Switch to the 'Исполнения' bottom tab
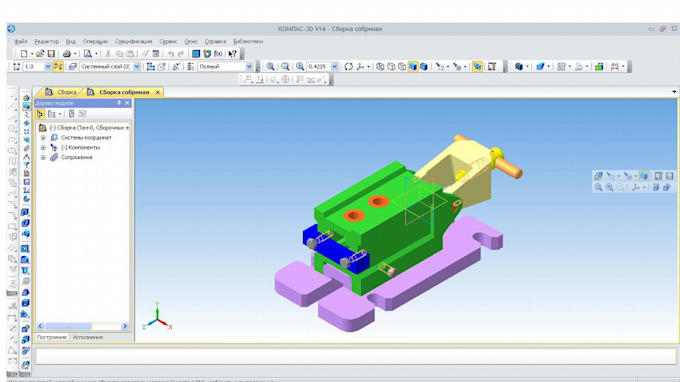 coord(88,337)
